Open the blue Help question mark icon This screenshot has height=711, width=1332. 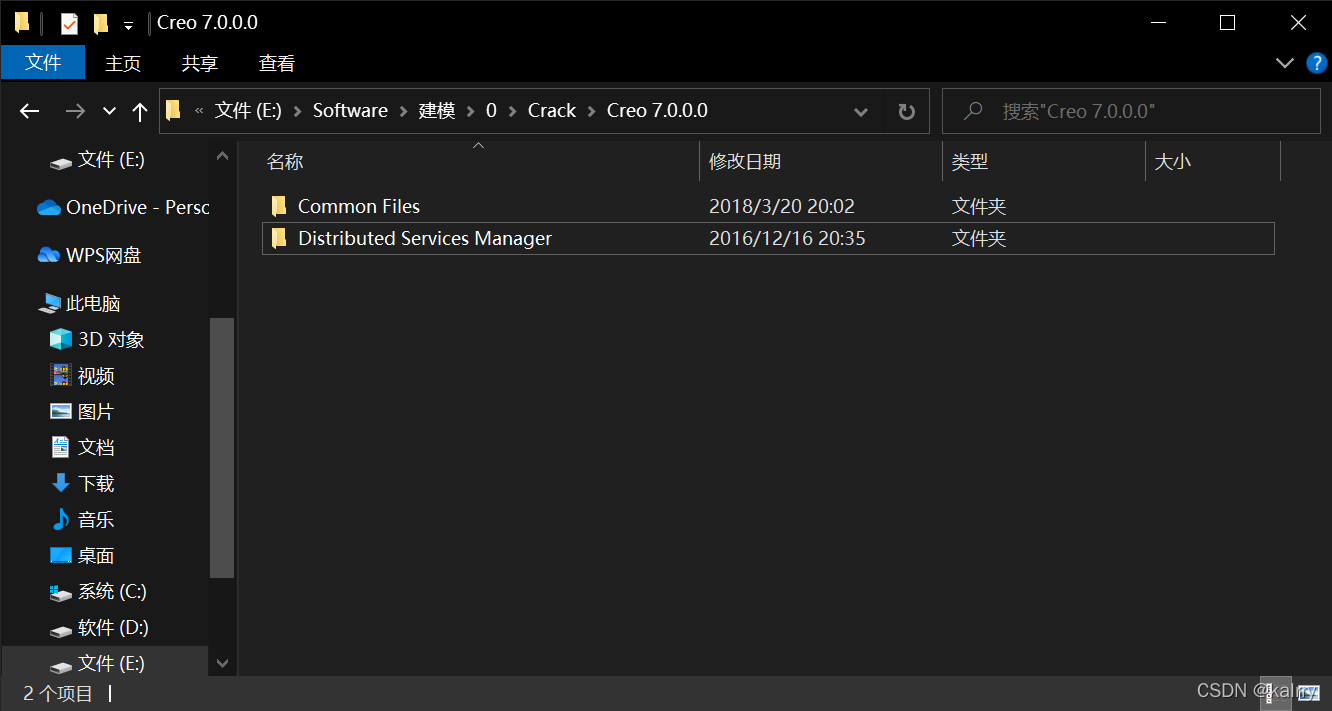(1317, 63)
